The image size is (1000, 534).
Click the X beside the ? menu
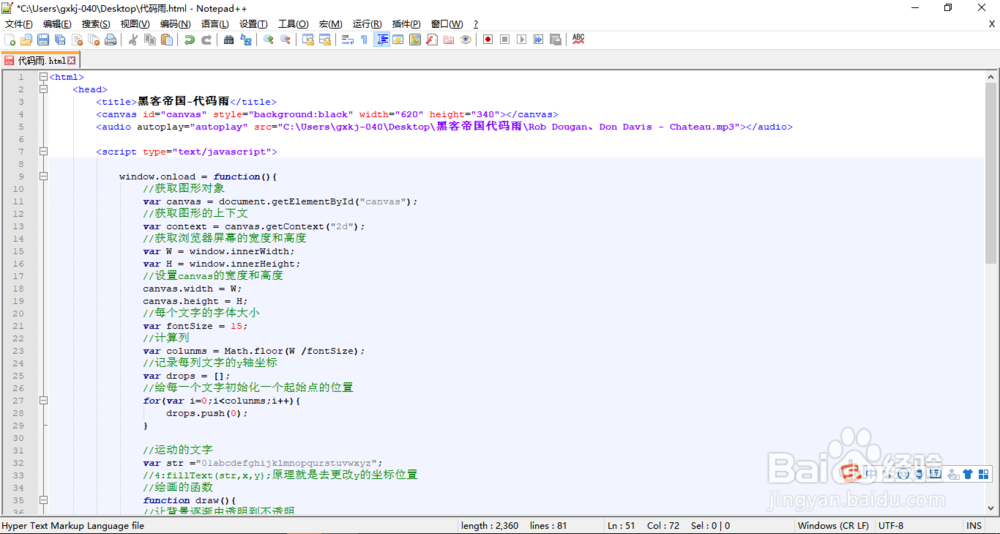pos(992,24)
